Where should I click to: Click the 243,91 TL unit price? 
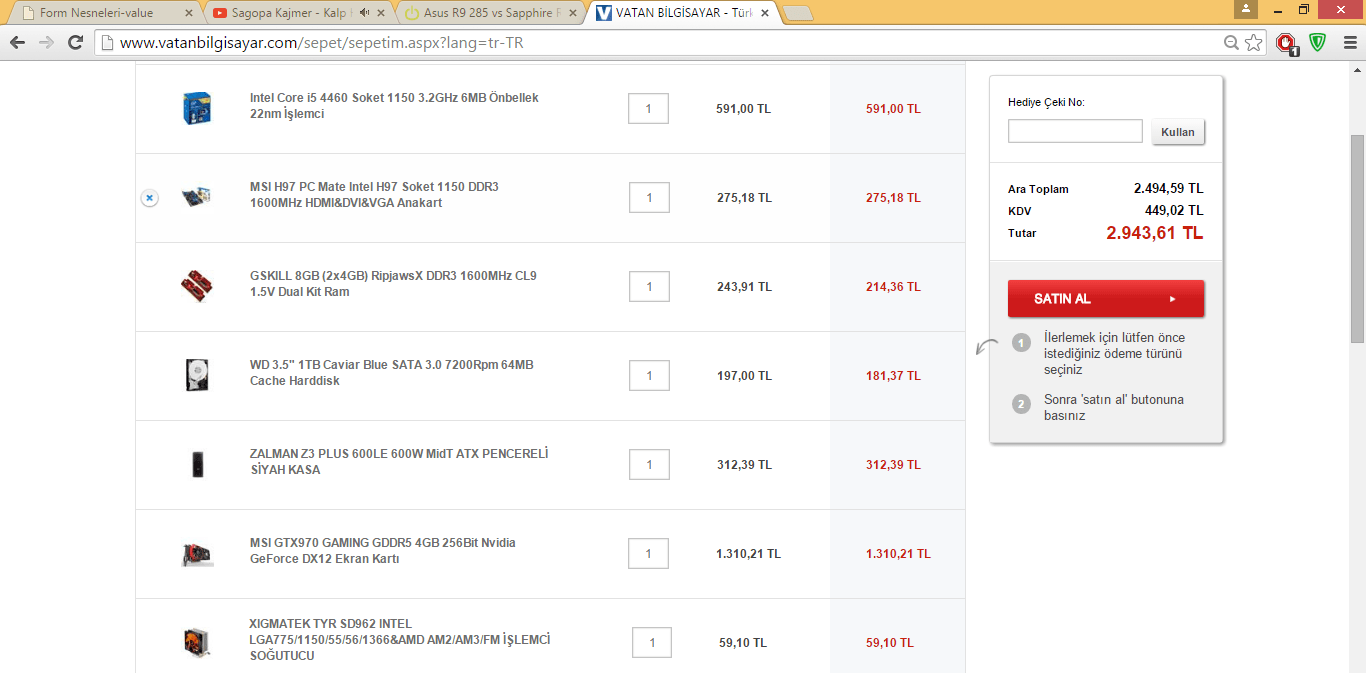tap(744, 287)
